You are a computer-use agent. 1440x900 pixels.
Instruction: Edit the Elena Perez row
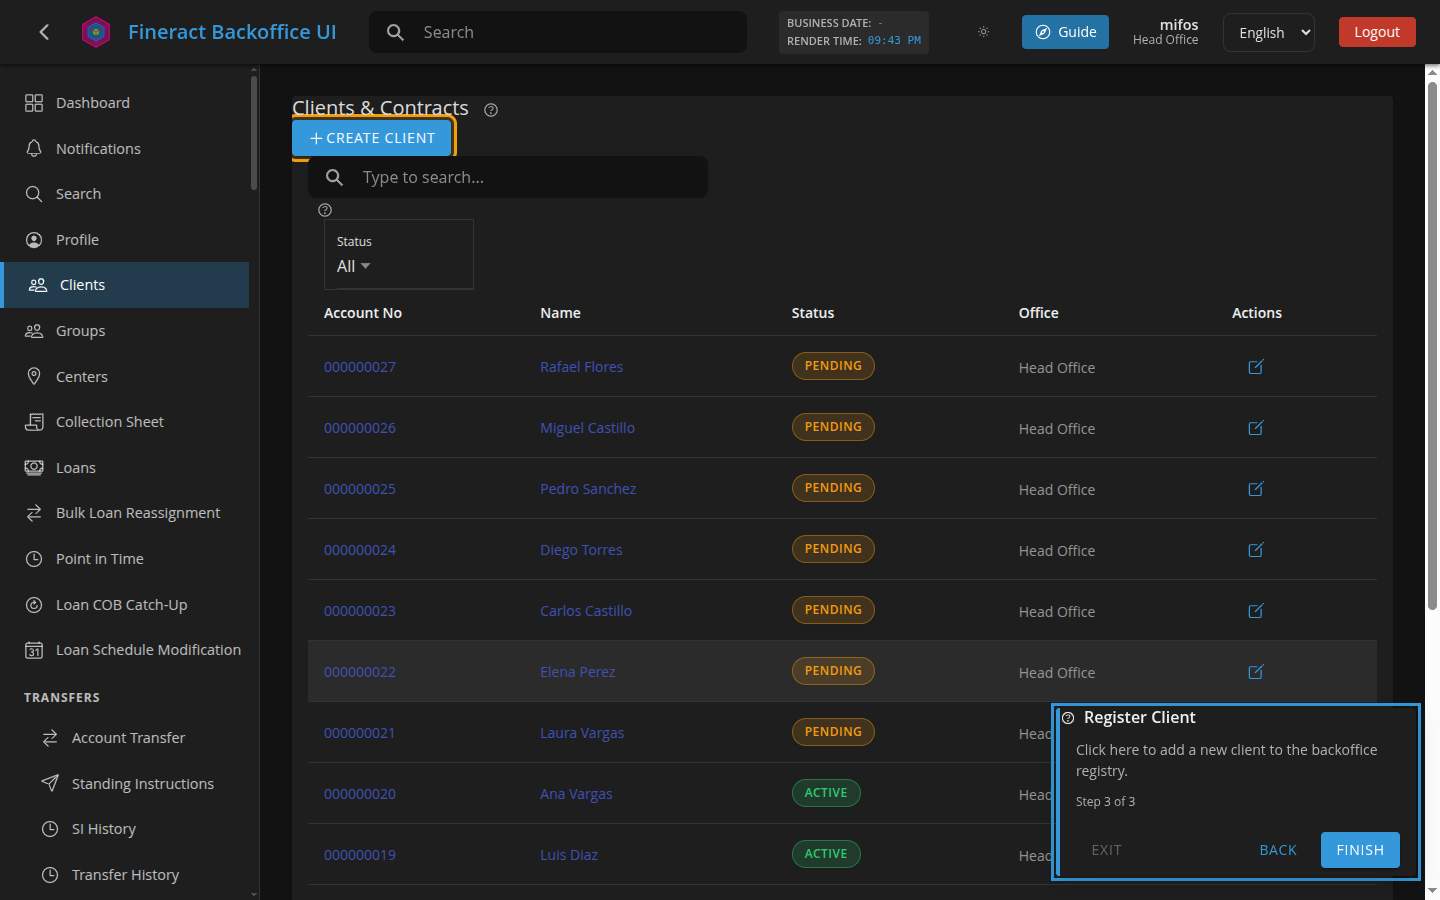pyautogui.click(x=1256, y=672)
